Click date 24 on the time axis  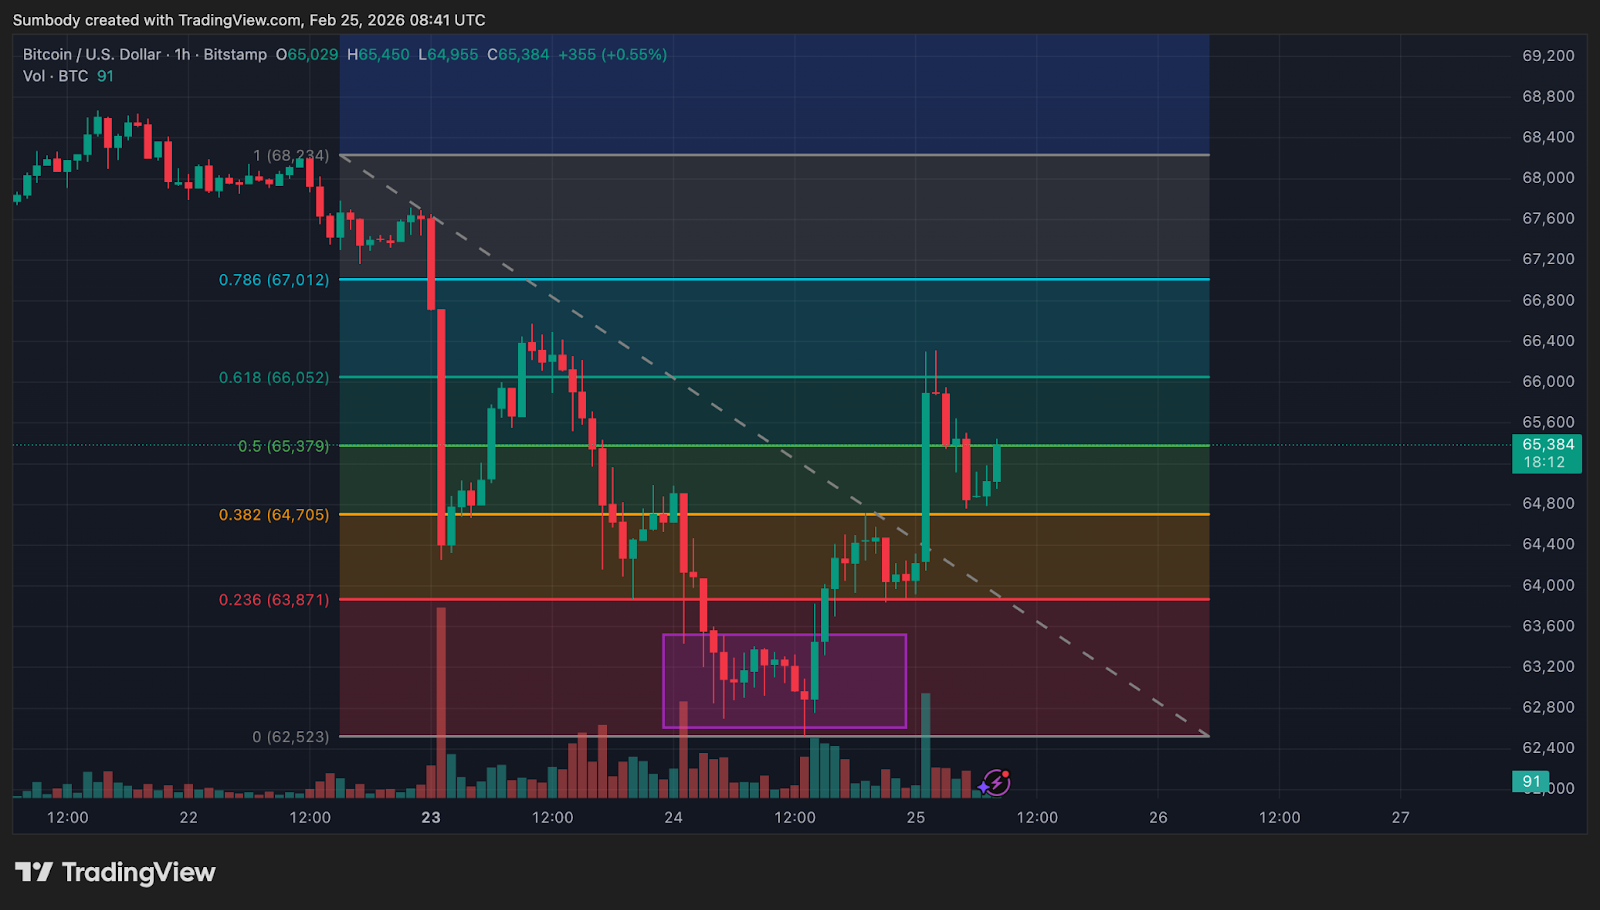(673, 818)
